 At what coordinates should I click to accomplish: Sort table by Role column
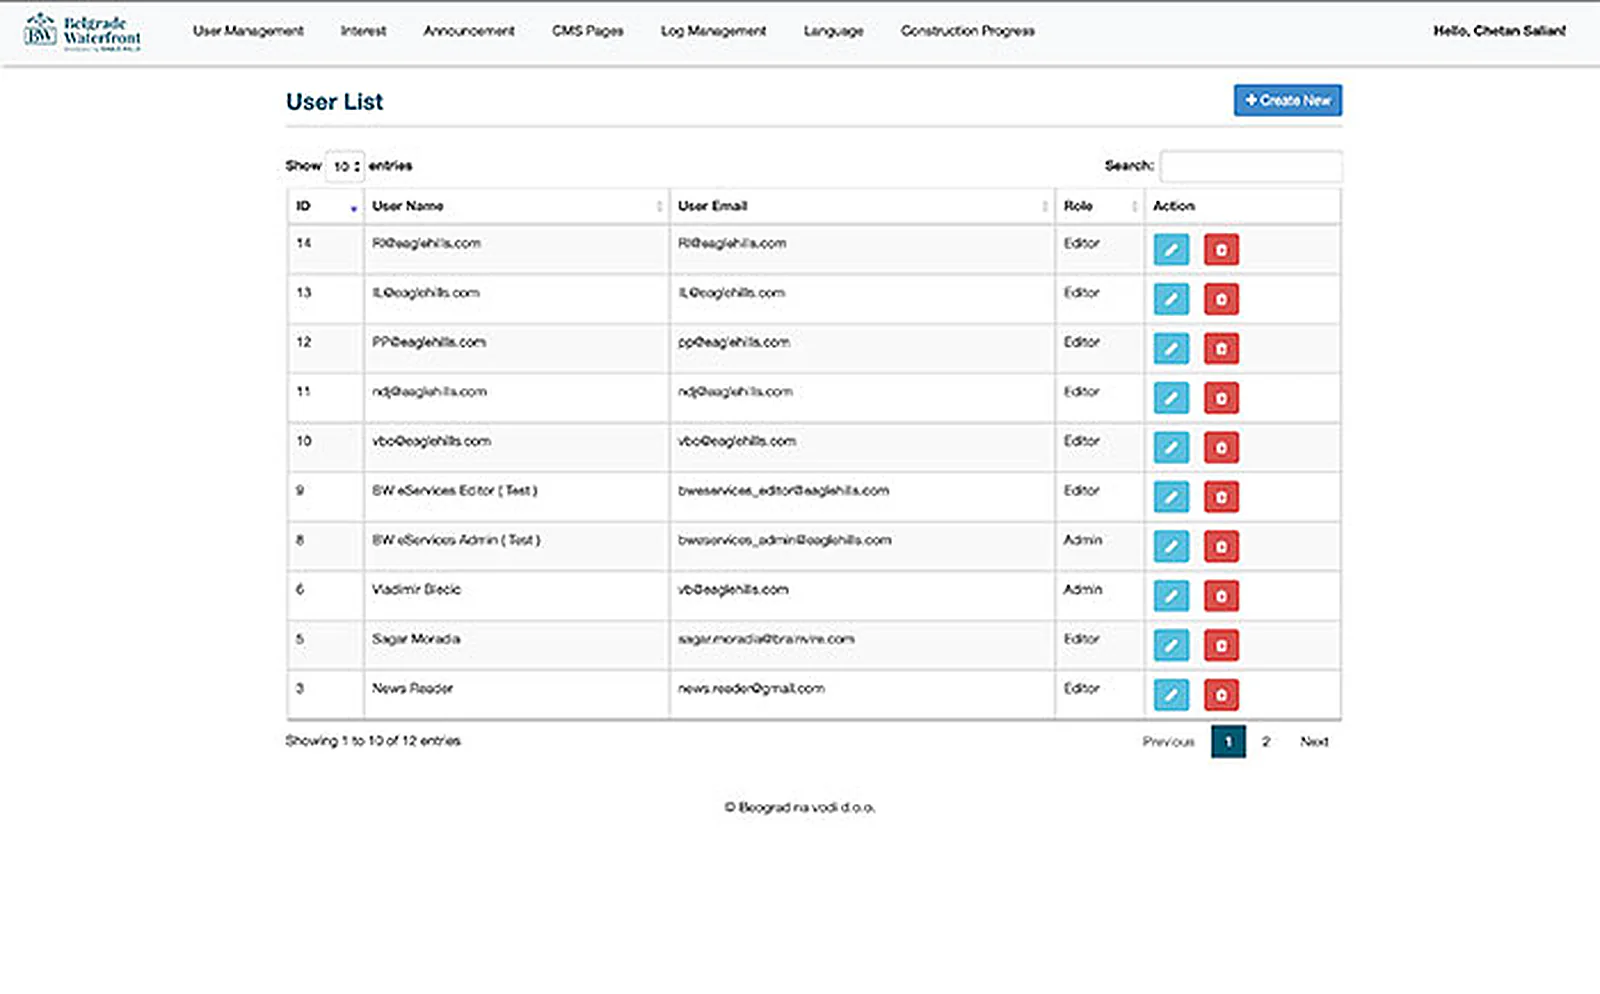[1099, 206]
